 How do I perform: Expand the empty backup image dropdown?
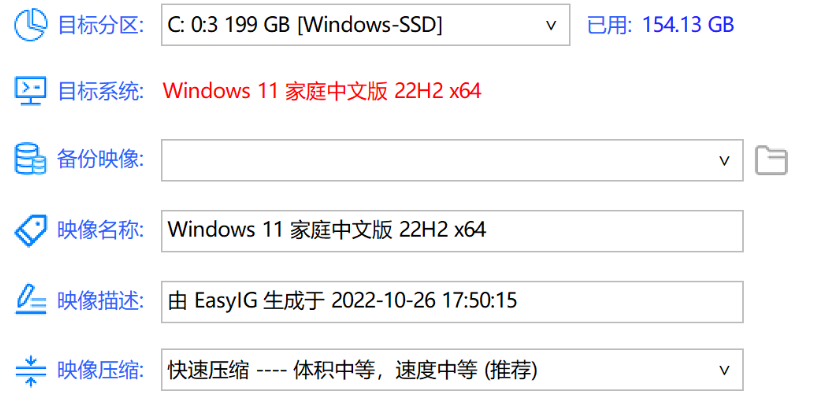pos(451,160)
